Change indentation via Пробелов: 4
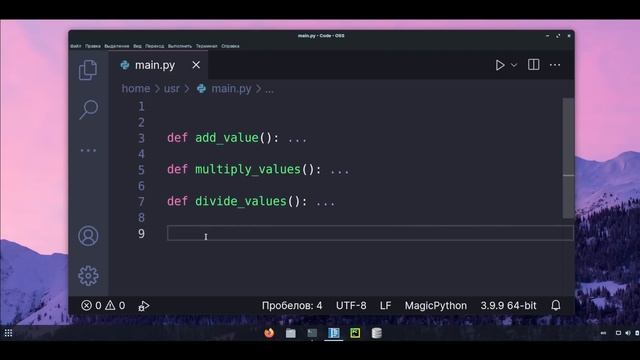Viewport: 640px width, 360px height. (292, 306)
